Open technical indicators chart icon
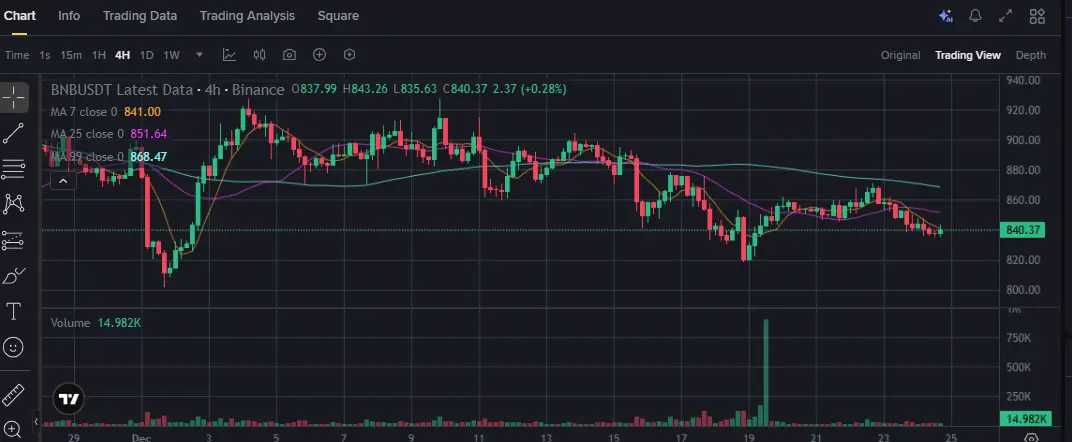The height and width of the screenshot is (442, 1072). [229, 55]
